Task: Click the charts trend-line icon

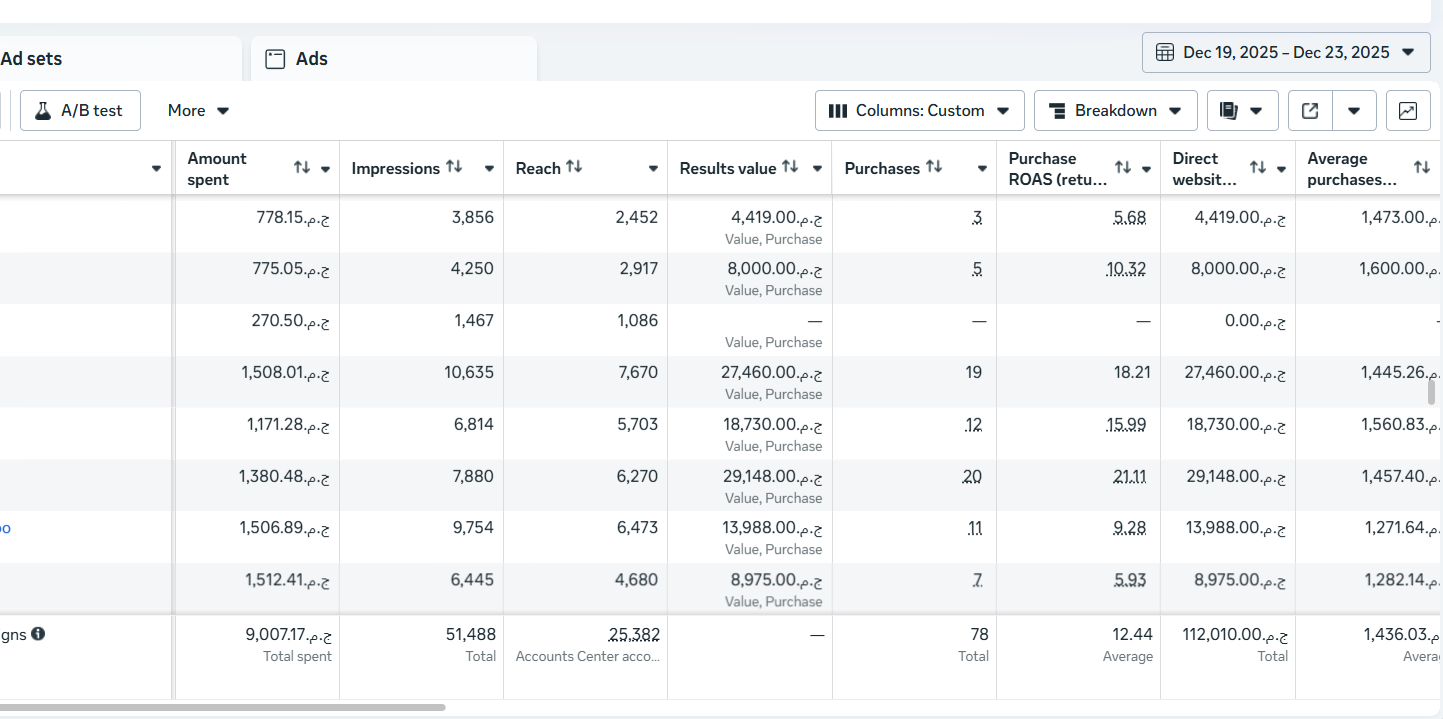Action: (1407, 110)
